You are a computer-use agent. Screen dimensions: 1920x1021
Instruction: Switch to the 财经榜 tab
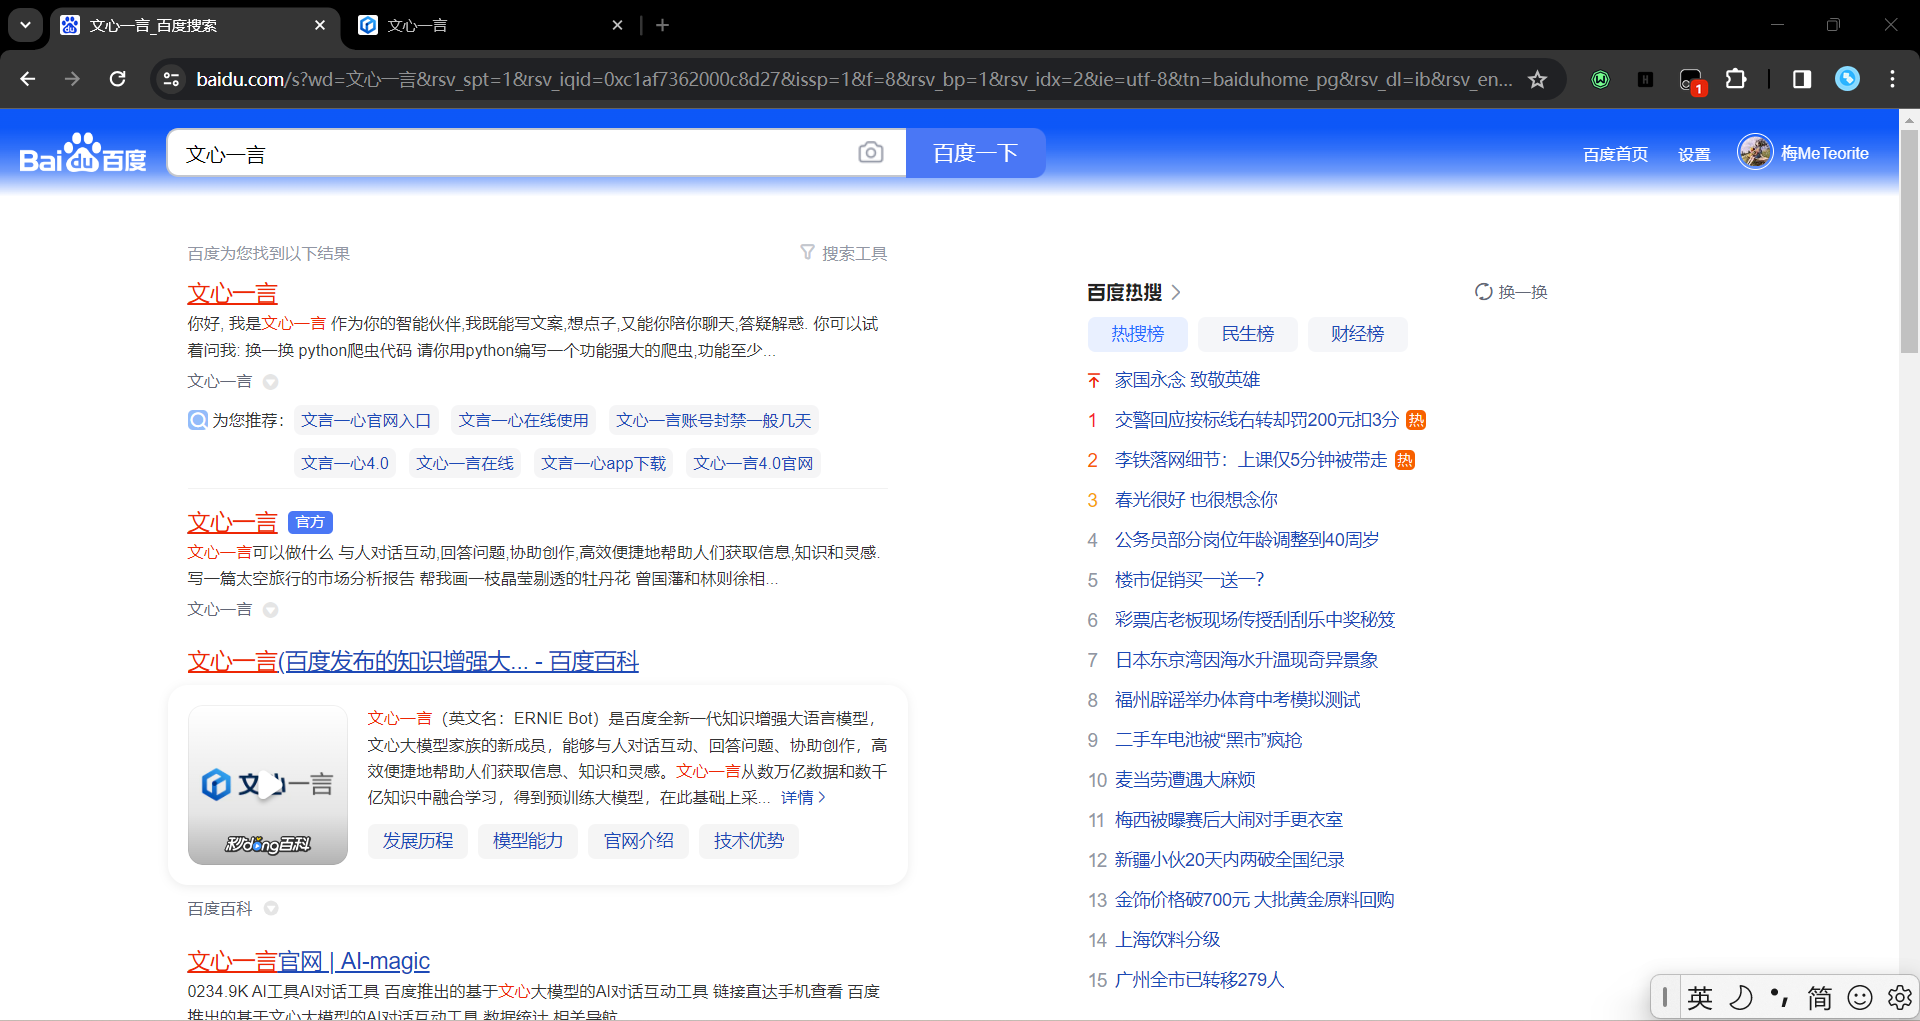(1358, 334)
